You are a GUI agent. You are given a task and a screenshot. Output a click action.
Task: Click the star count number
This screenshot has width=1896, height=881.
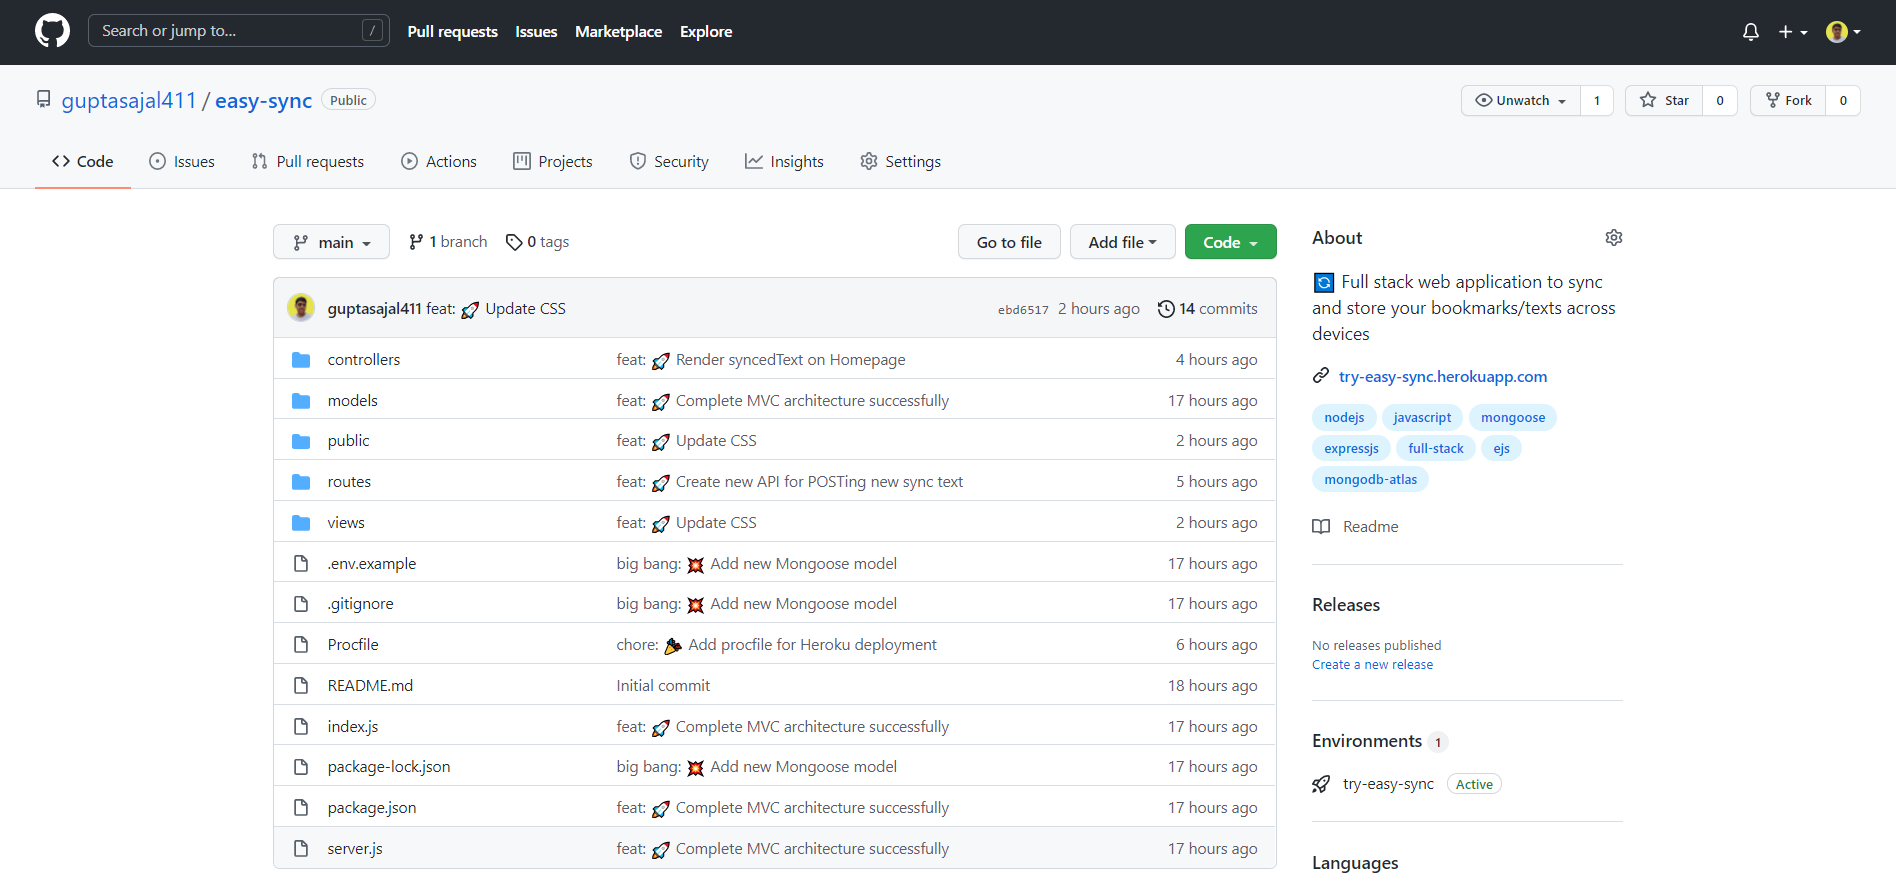pos(1720,100)
